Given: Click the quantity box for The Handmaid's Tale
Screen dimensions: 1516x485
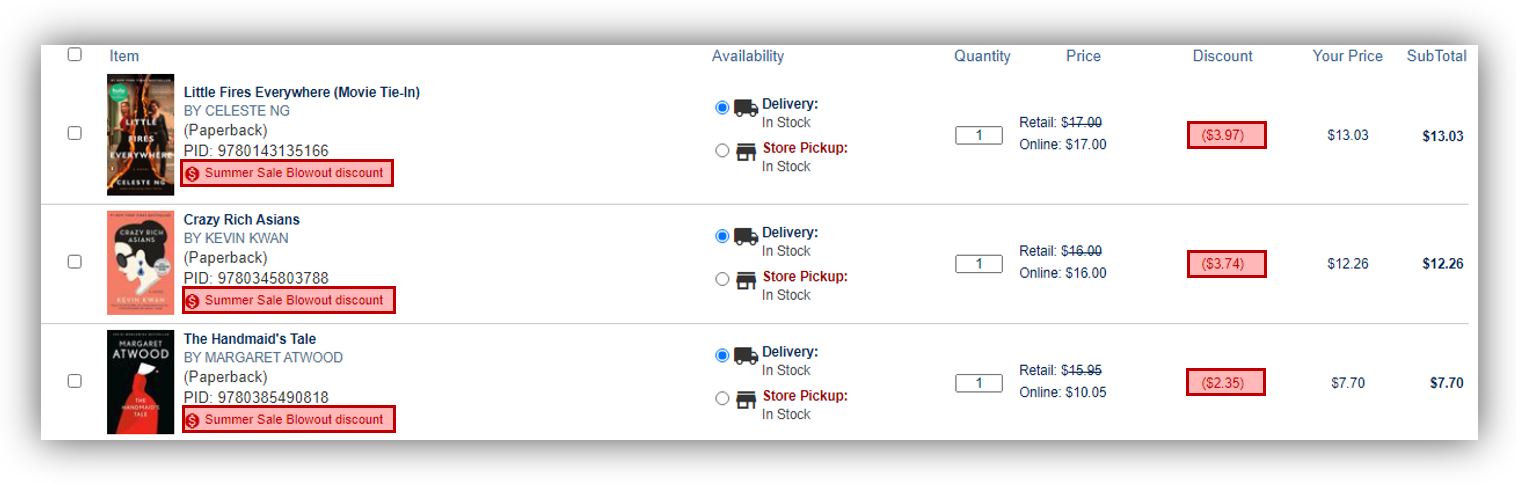Looking at the screenshot, I should [979, 383].
